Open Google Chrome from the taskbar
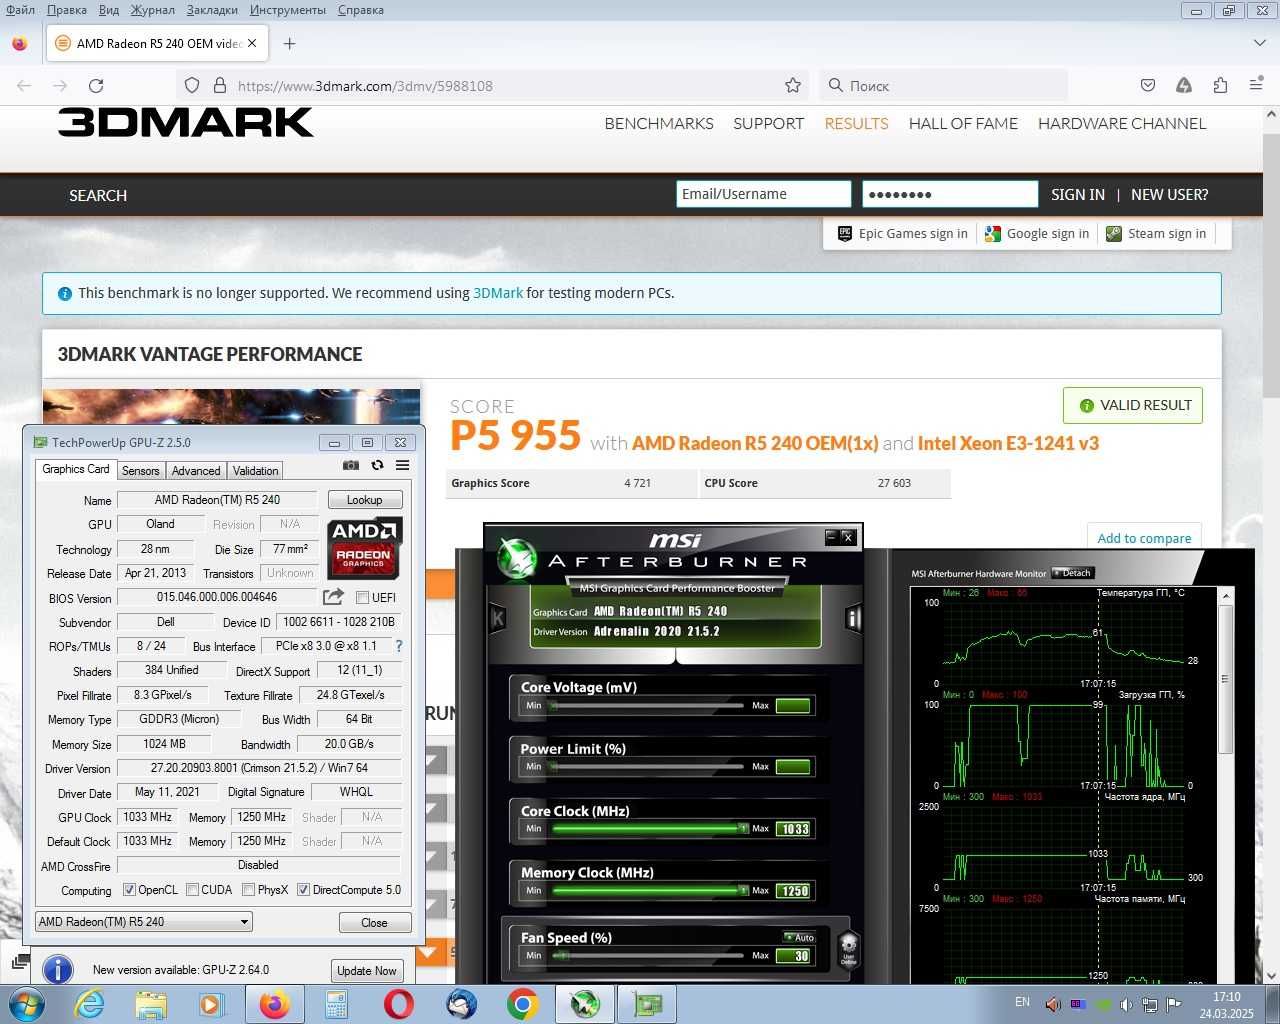The height and width of the screenshot is (1024, 1280). pyautogui.click(x=522, y=1003)
